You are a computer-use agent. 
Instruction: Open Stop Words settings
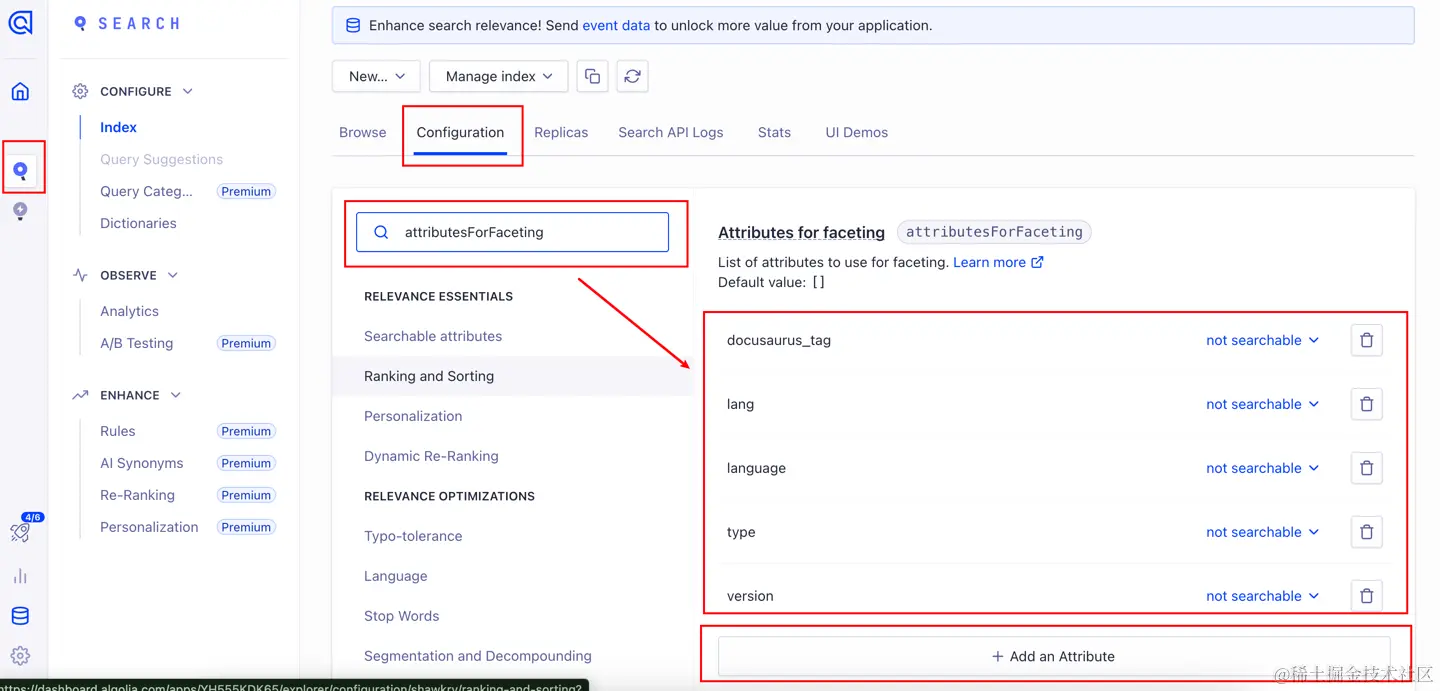click(401, 616)
